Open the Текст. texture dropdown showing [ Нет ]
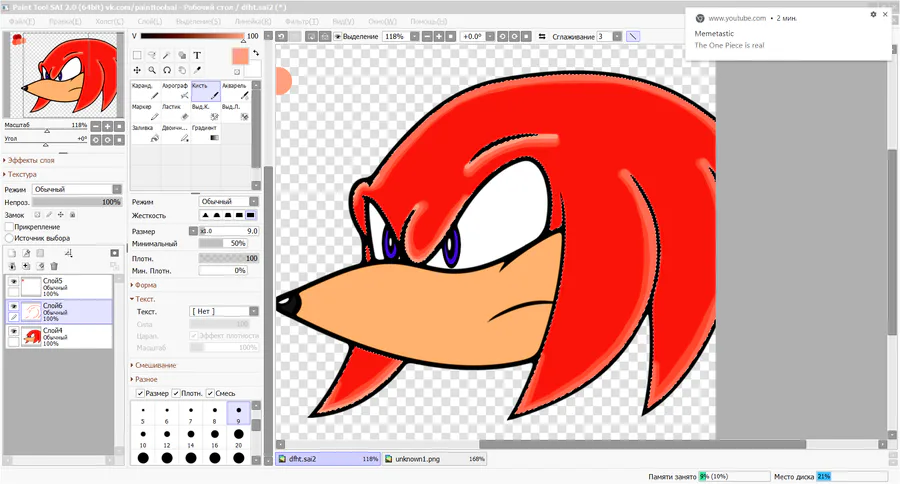 (224, 311)
